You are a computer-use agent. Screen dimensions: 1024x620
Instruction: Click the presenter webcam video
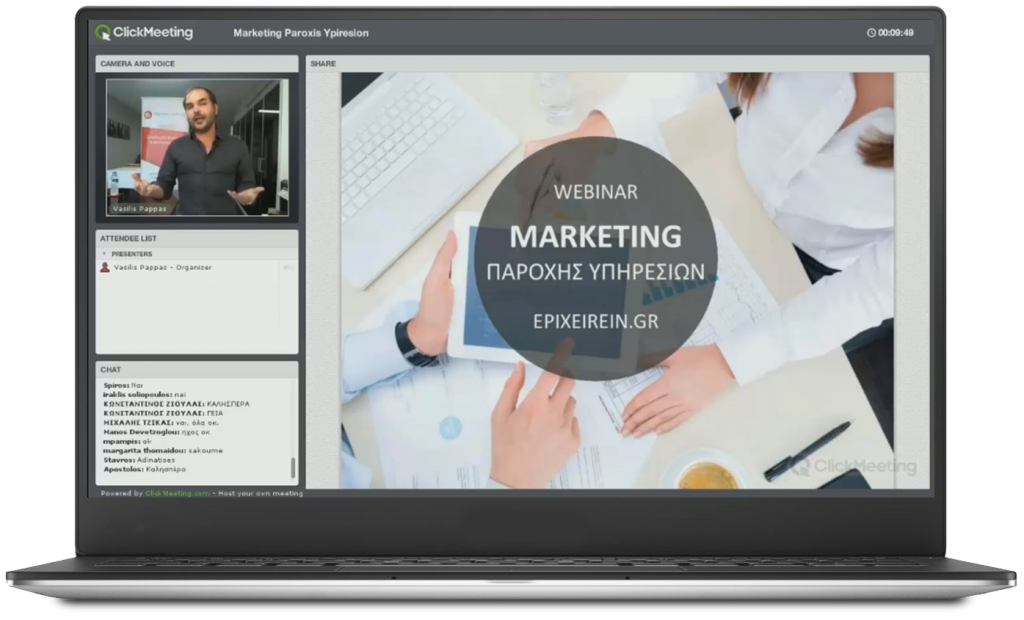tap(197, 147)
